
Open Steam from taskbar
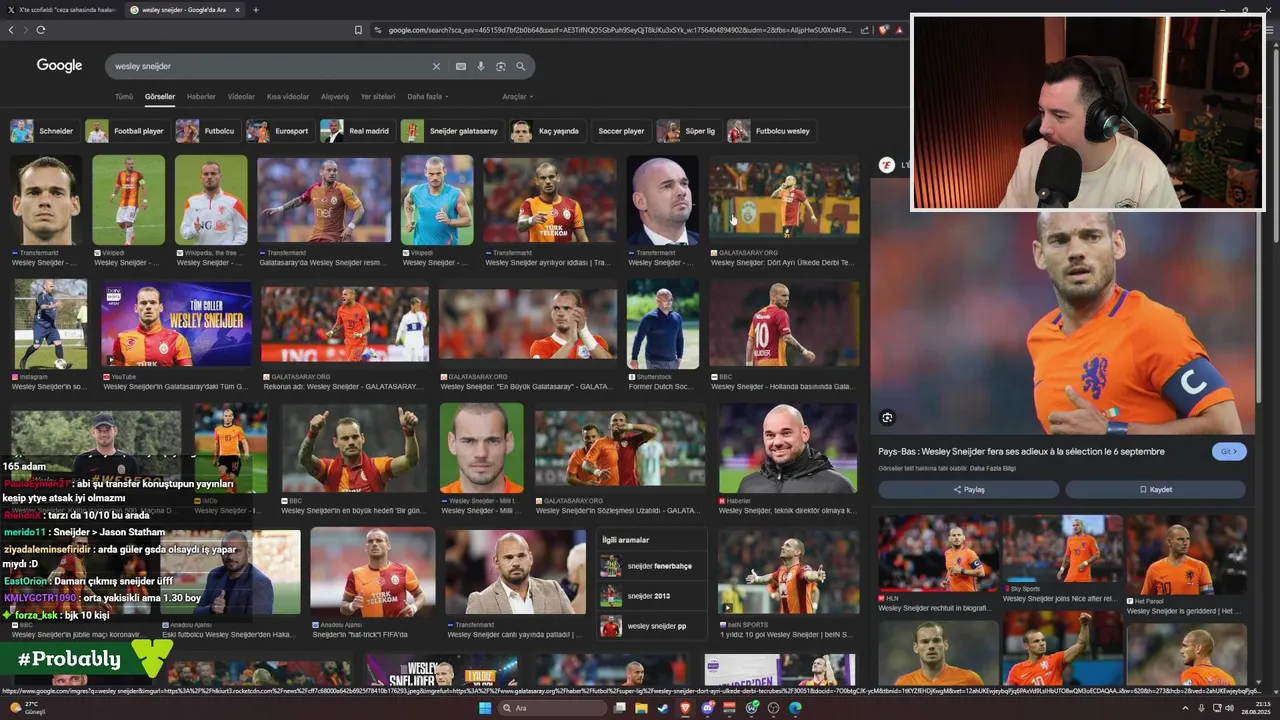coord(662,708)
